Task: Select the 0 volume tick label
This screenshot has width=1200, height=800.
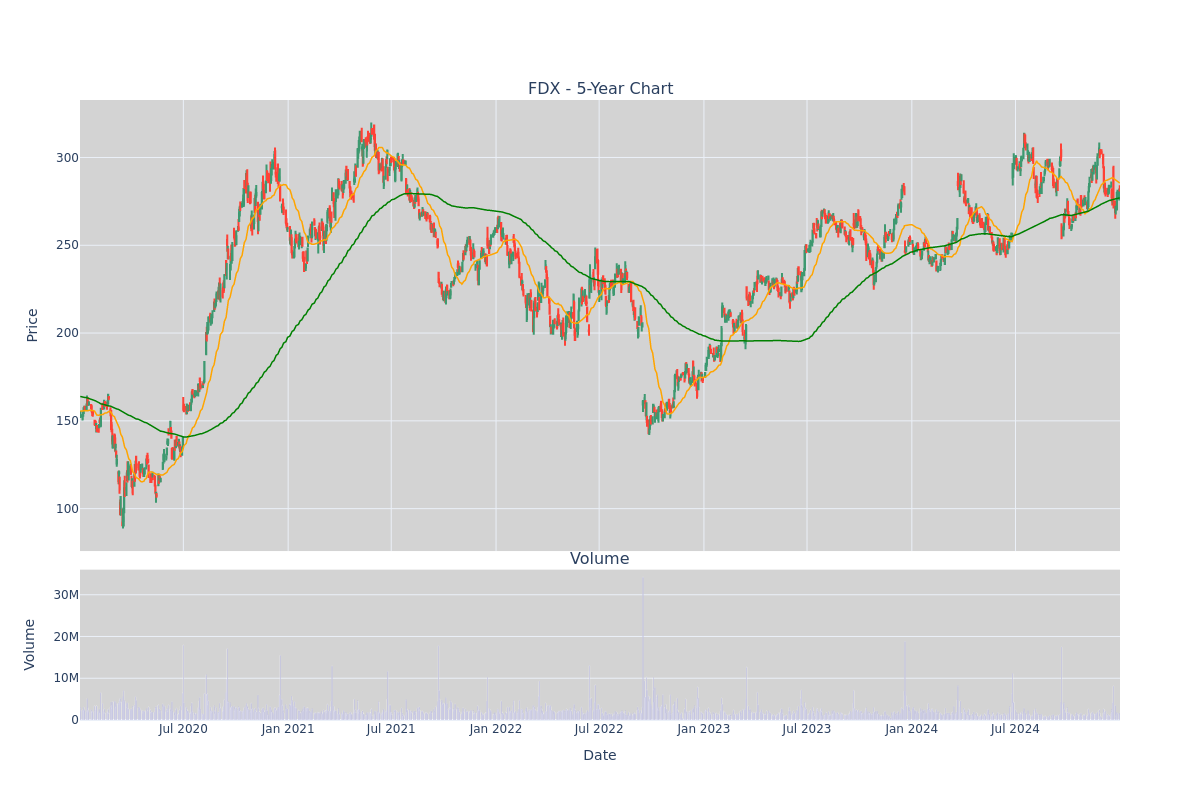Action: [74, 720]
